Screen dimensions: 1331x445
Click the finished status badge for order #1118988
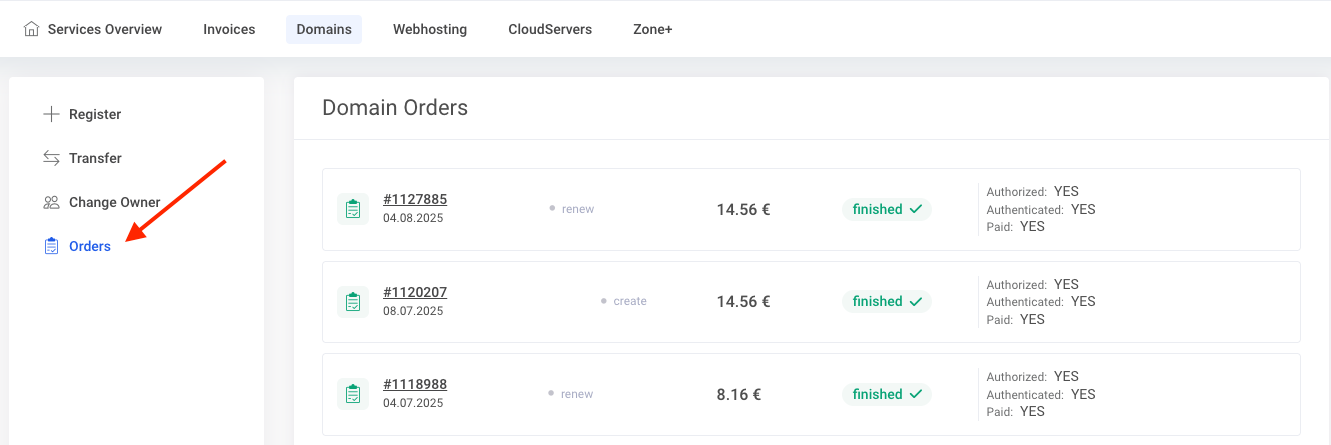(887, 394)
